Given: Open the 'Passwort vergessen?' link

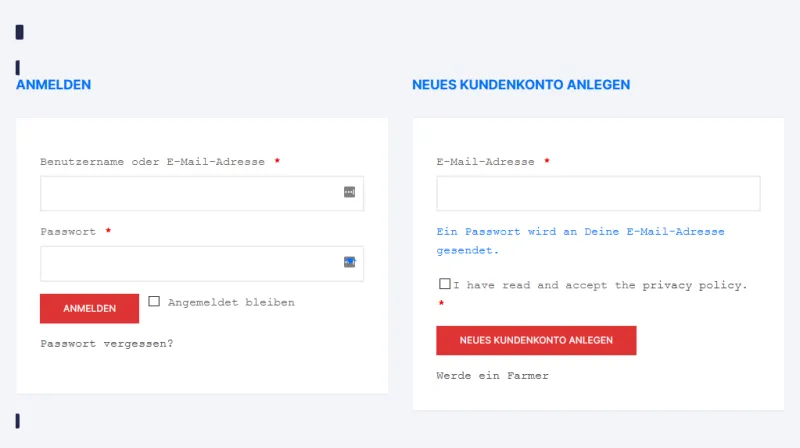Looking at the screenshot, I should pyautogui.click(x=107, y=344).
